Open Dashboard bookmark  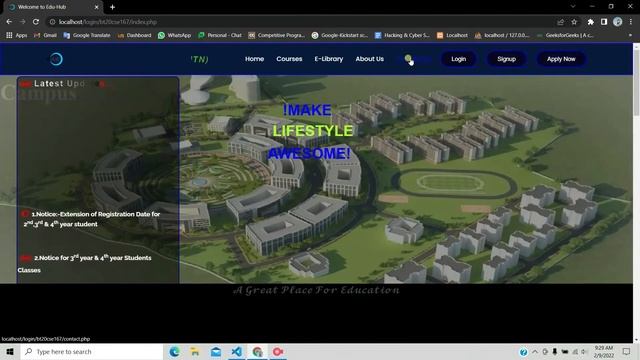134,36
